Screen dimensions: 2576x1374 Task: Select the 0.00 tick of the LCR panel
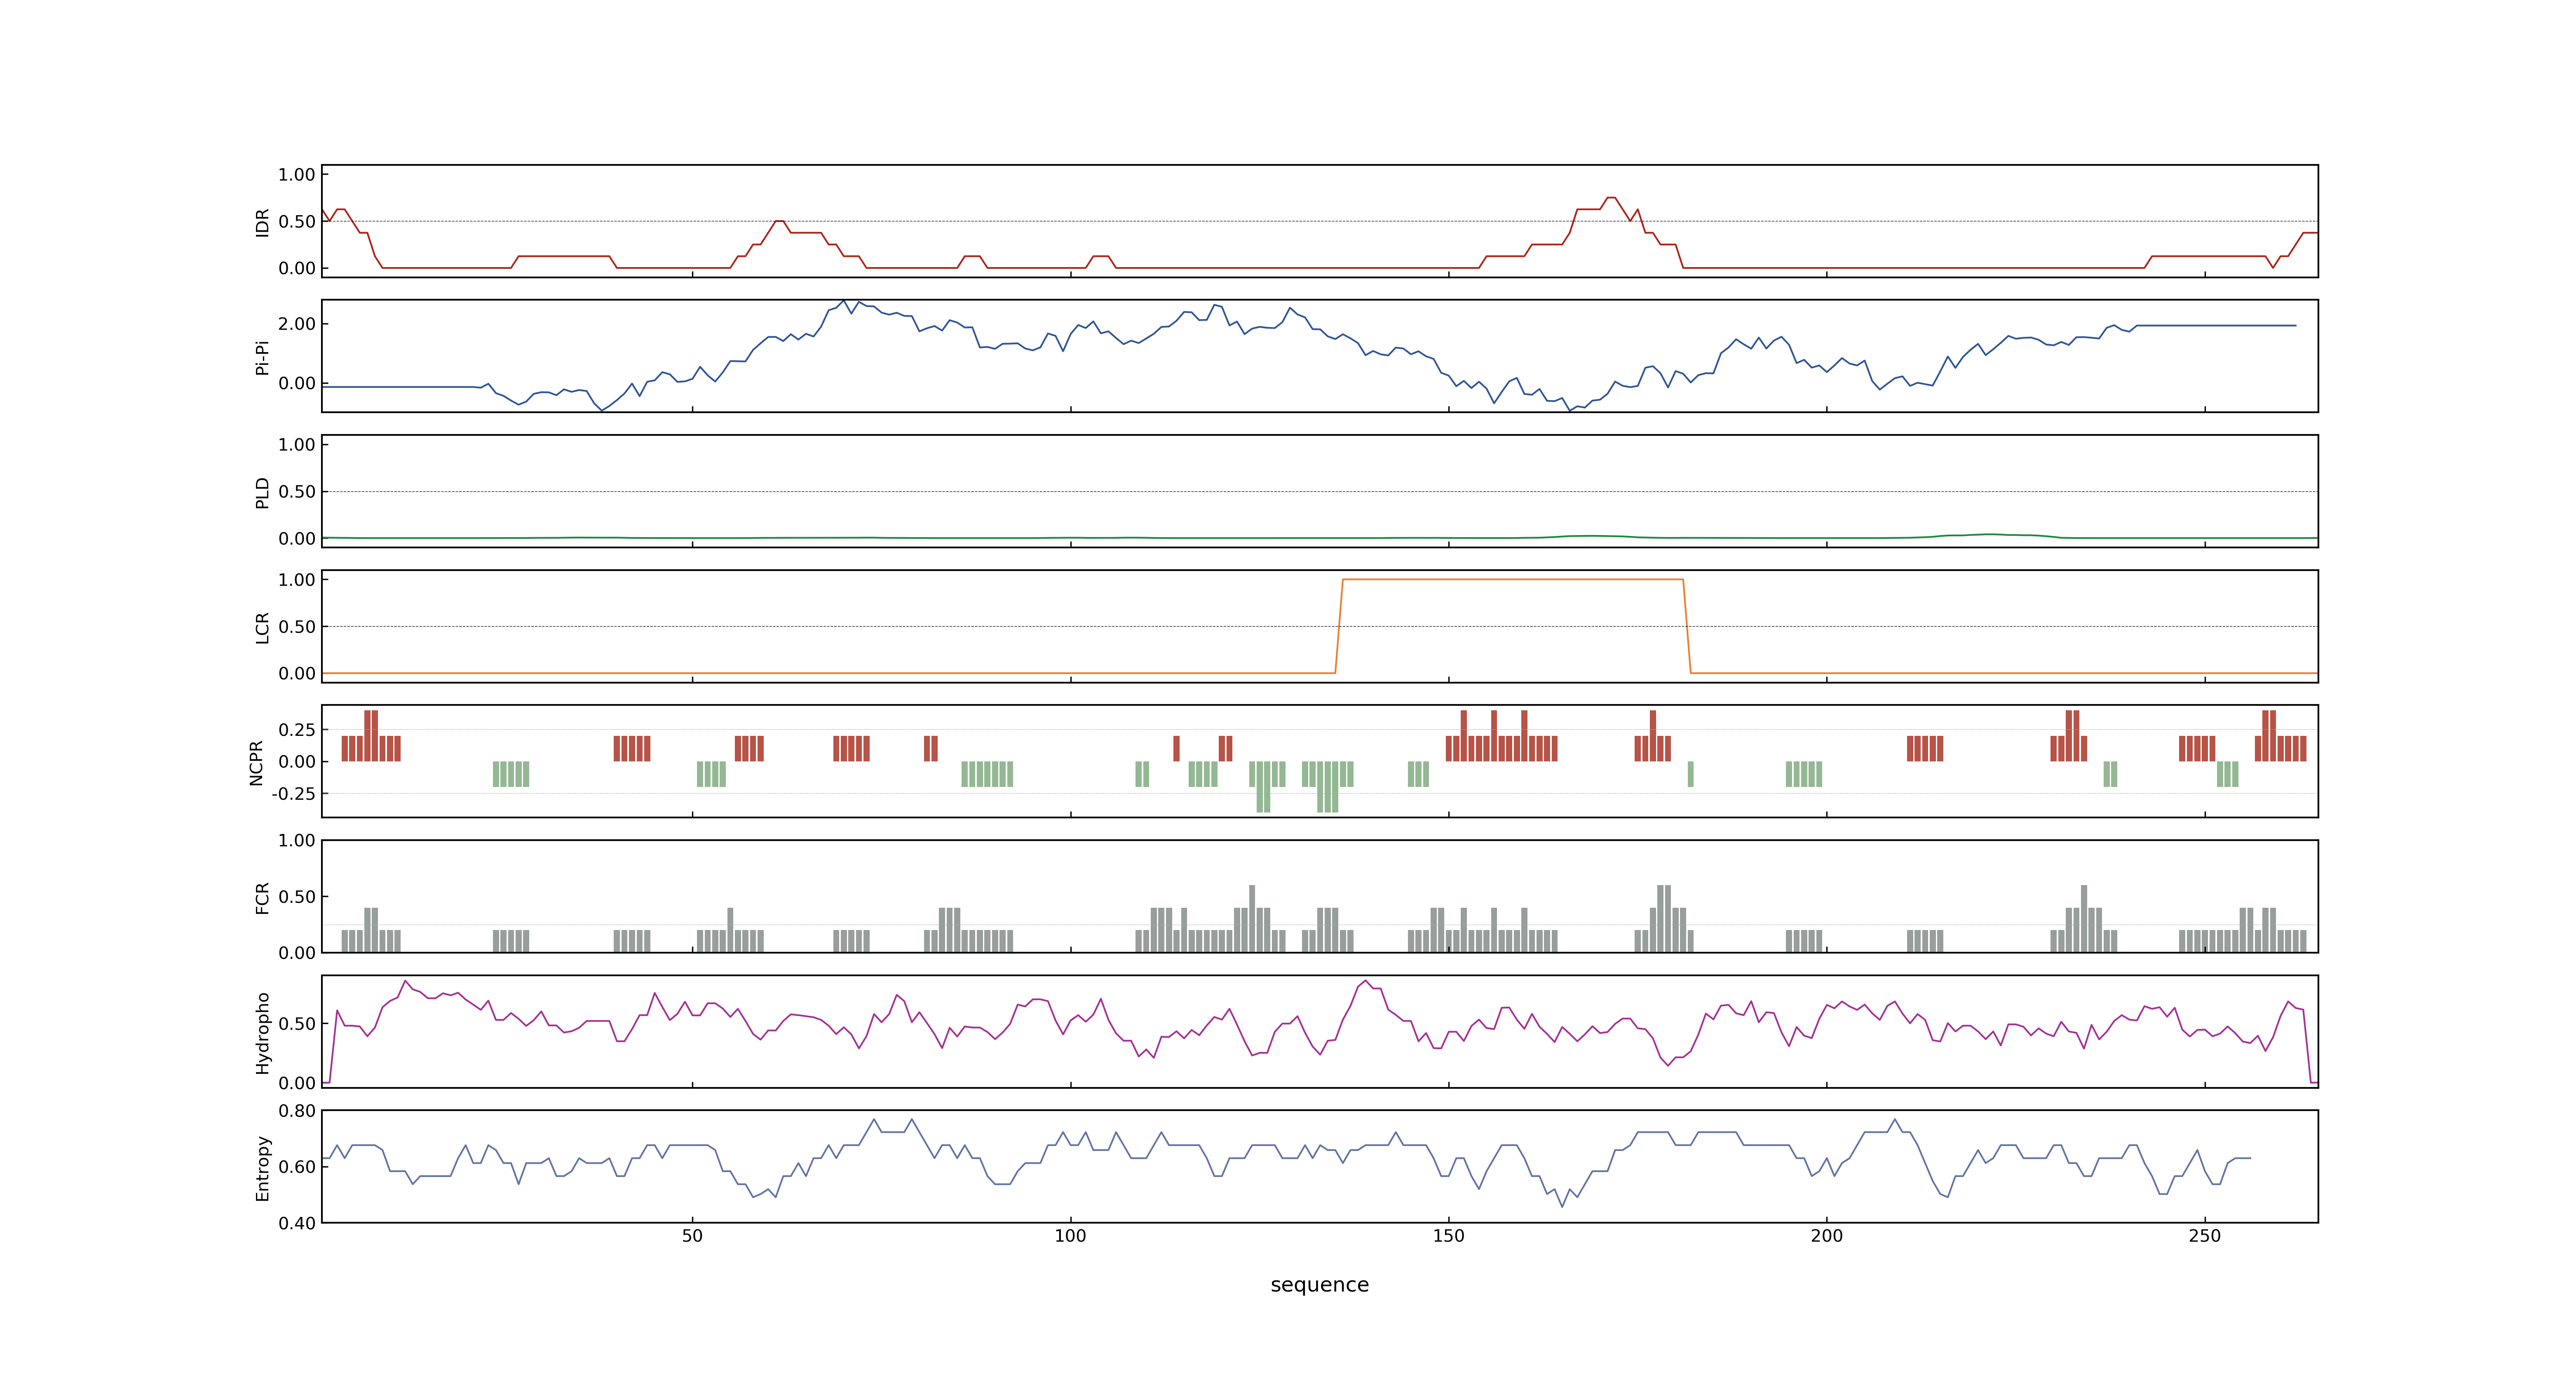(x=297, y=673)
